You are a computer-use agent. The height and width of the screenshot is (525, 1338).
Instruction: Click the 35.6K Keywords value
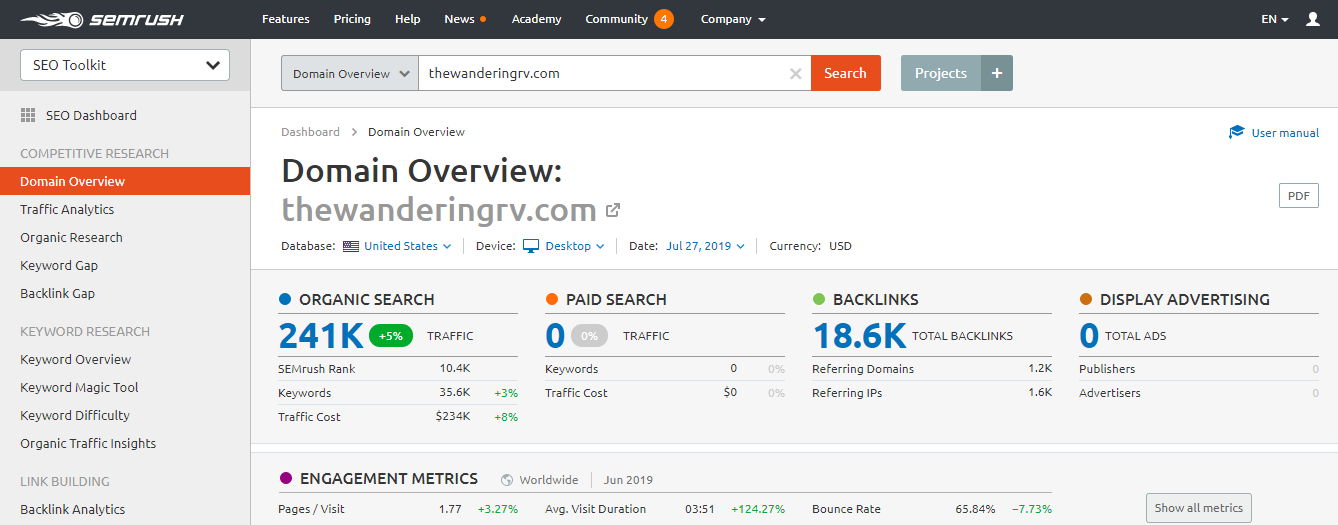455,393
